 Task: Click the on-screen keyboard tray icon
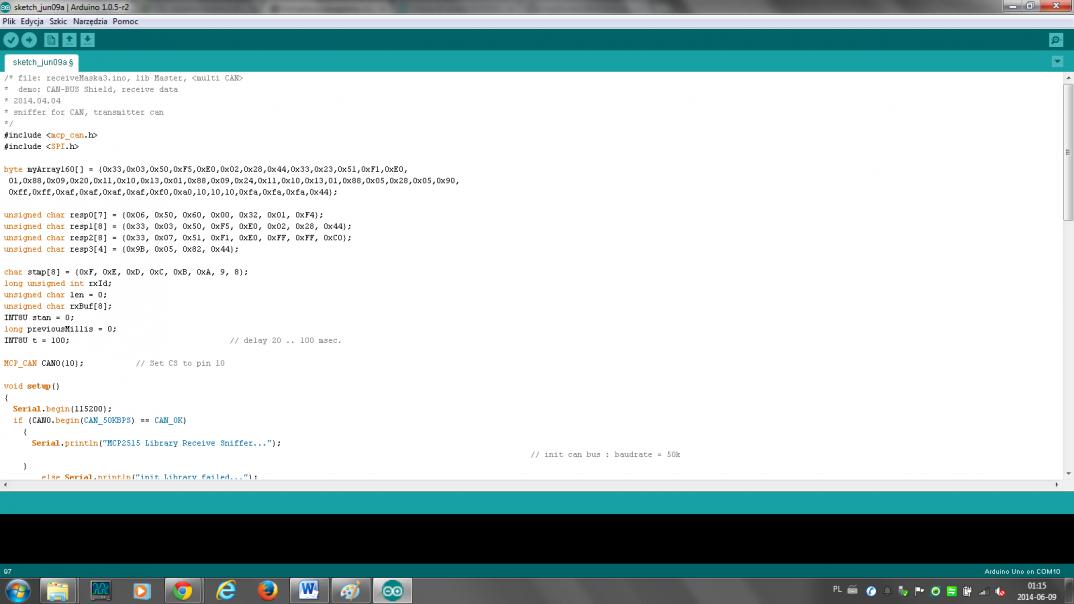click(x=853, y=590)
